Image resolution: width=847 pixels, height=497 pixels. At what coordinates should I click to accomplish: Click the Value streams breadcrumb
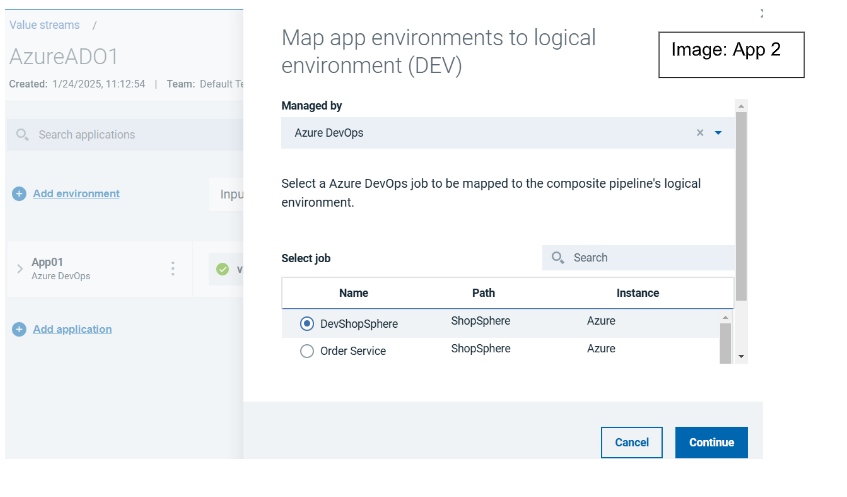(44, 25)
